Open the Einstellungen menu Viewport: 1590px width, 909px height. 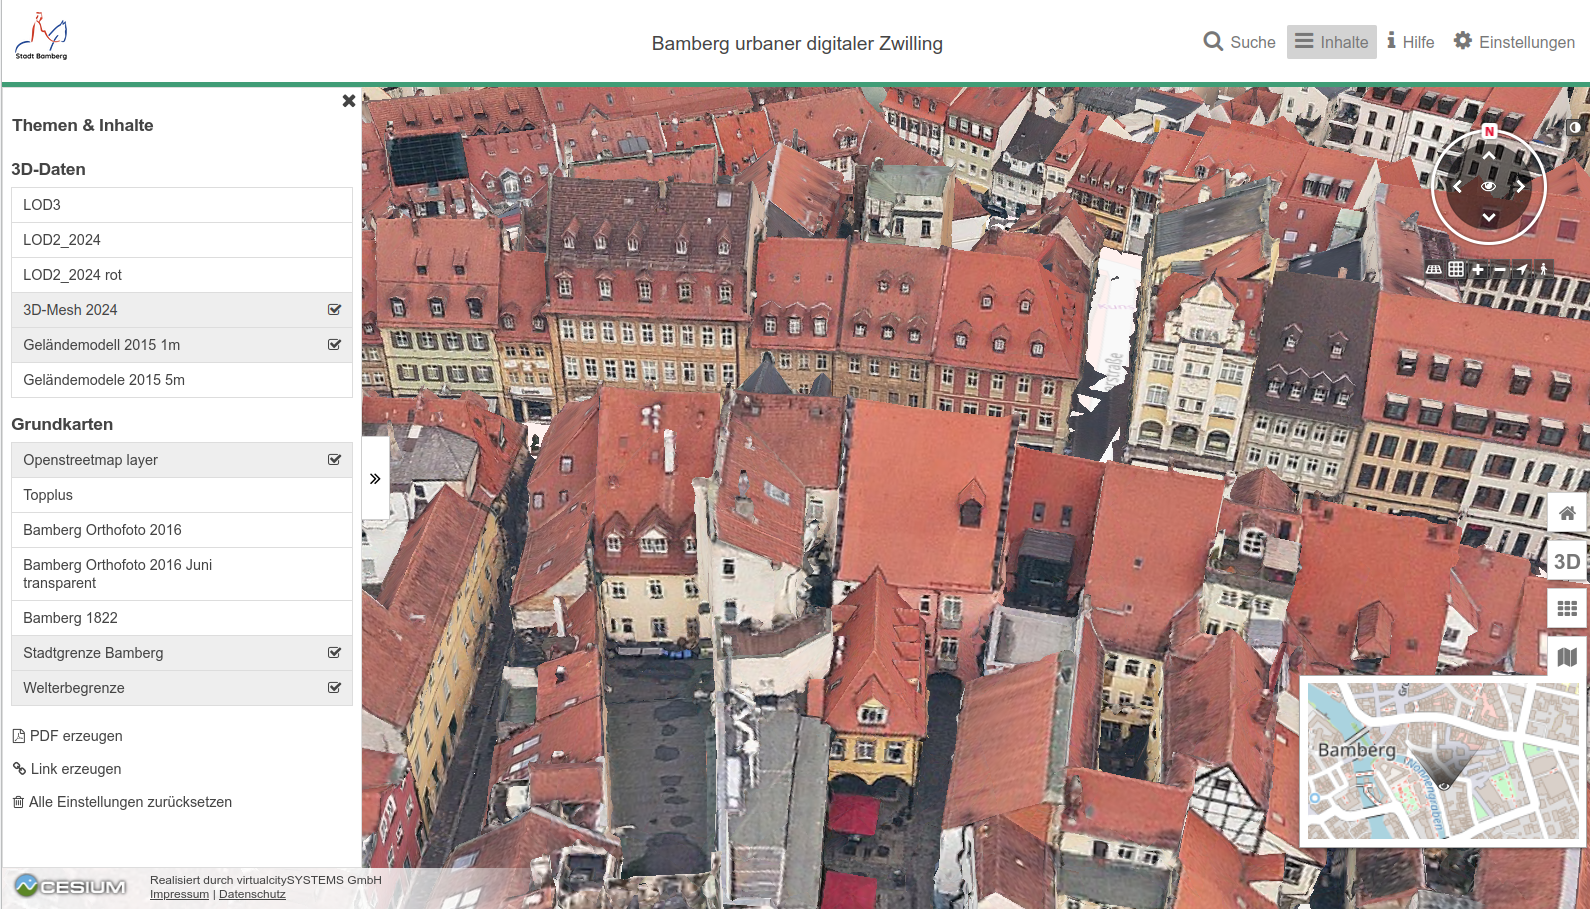pos(1513,42)
